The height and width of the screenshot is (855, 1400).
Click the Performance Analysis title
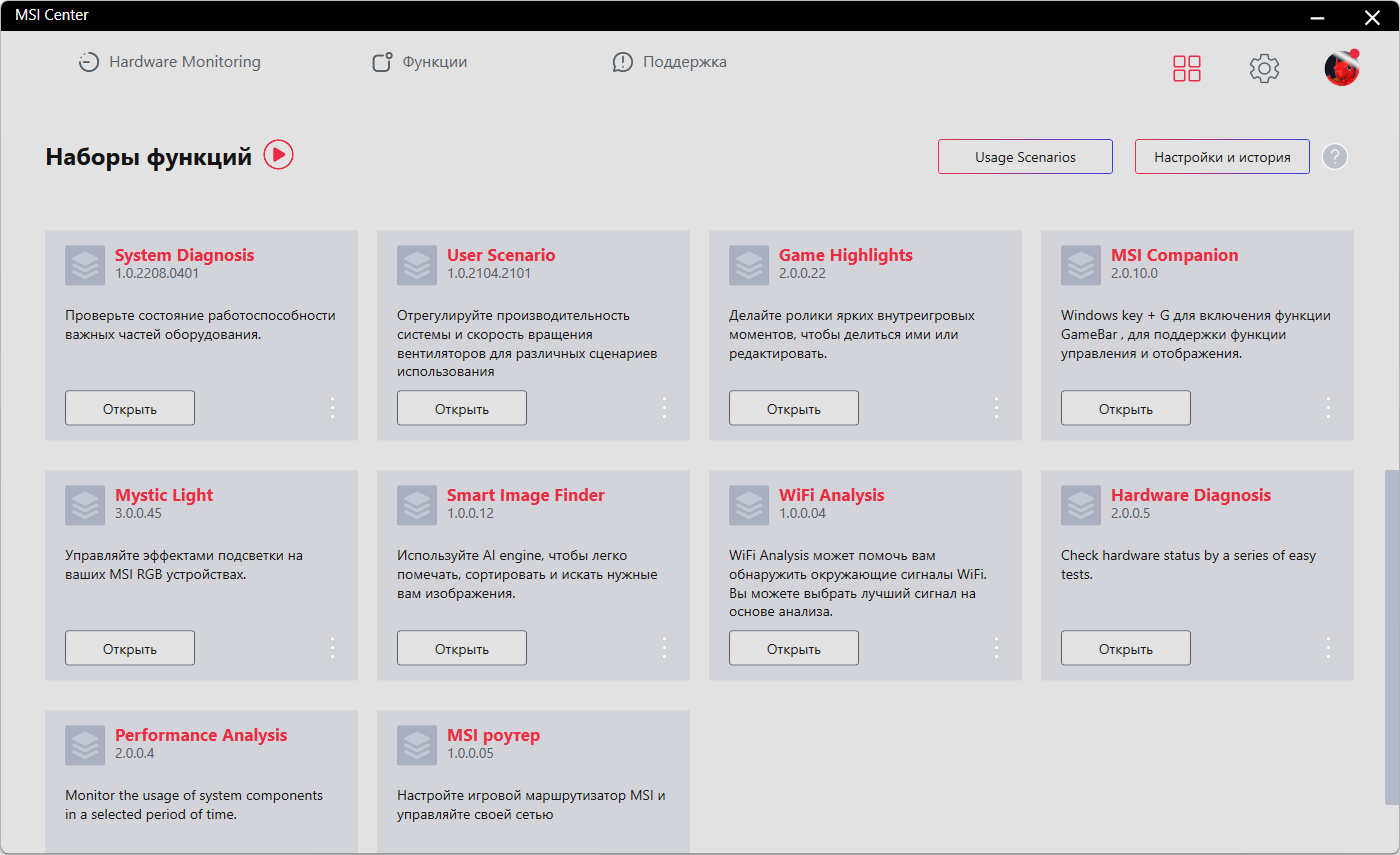201,735
